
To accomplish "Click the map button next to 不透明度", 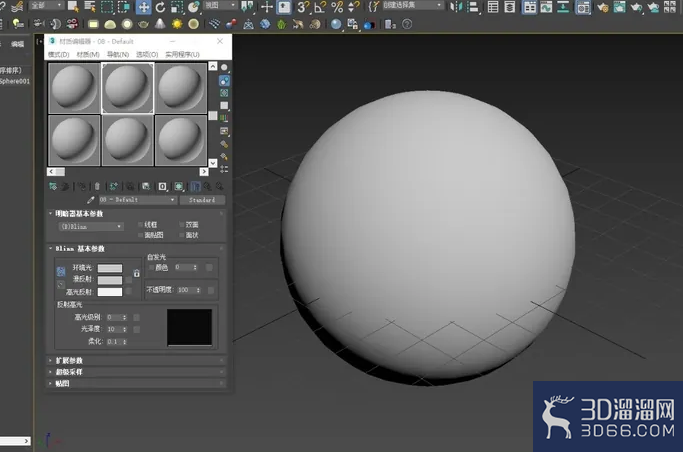I will 211,290.
